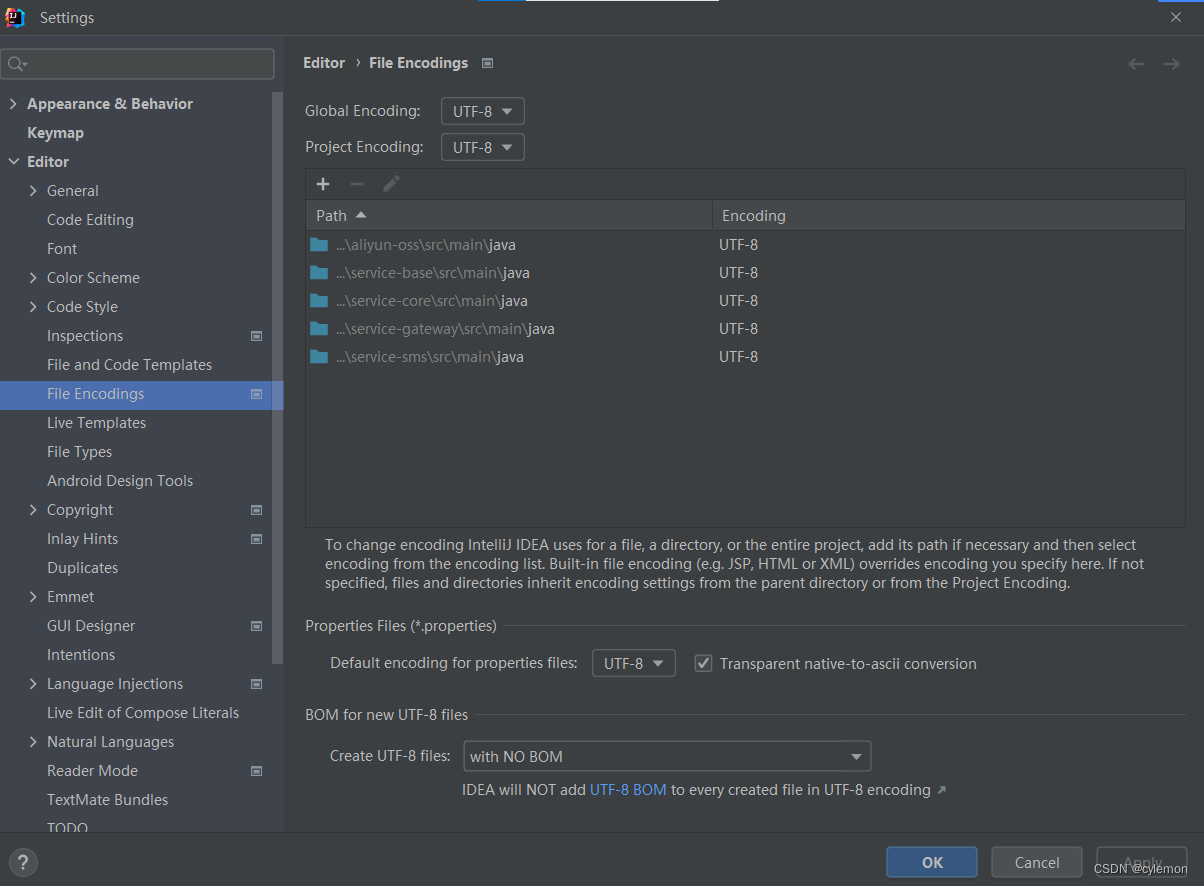Image resolution: width=1204 pixels, height=886 pixels.
Task: Click the project icon next to Inspections
Action: (257, 336)
